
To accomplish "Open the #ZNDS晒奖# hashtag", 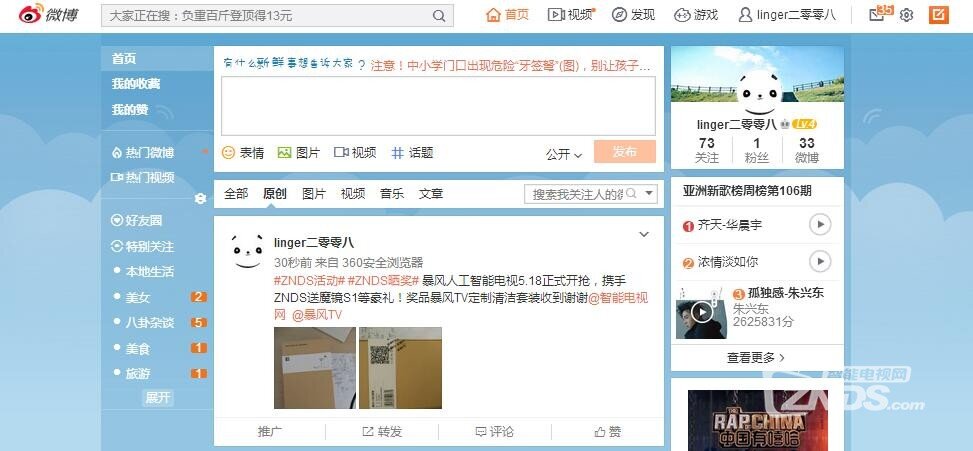I will pos(383,281).
